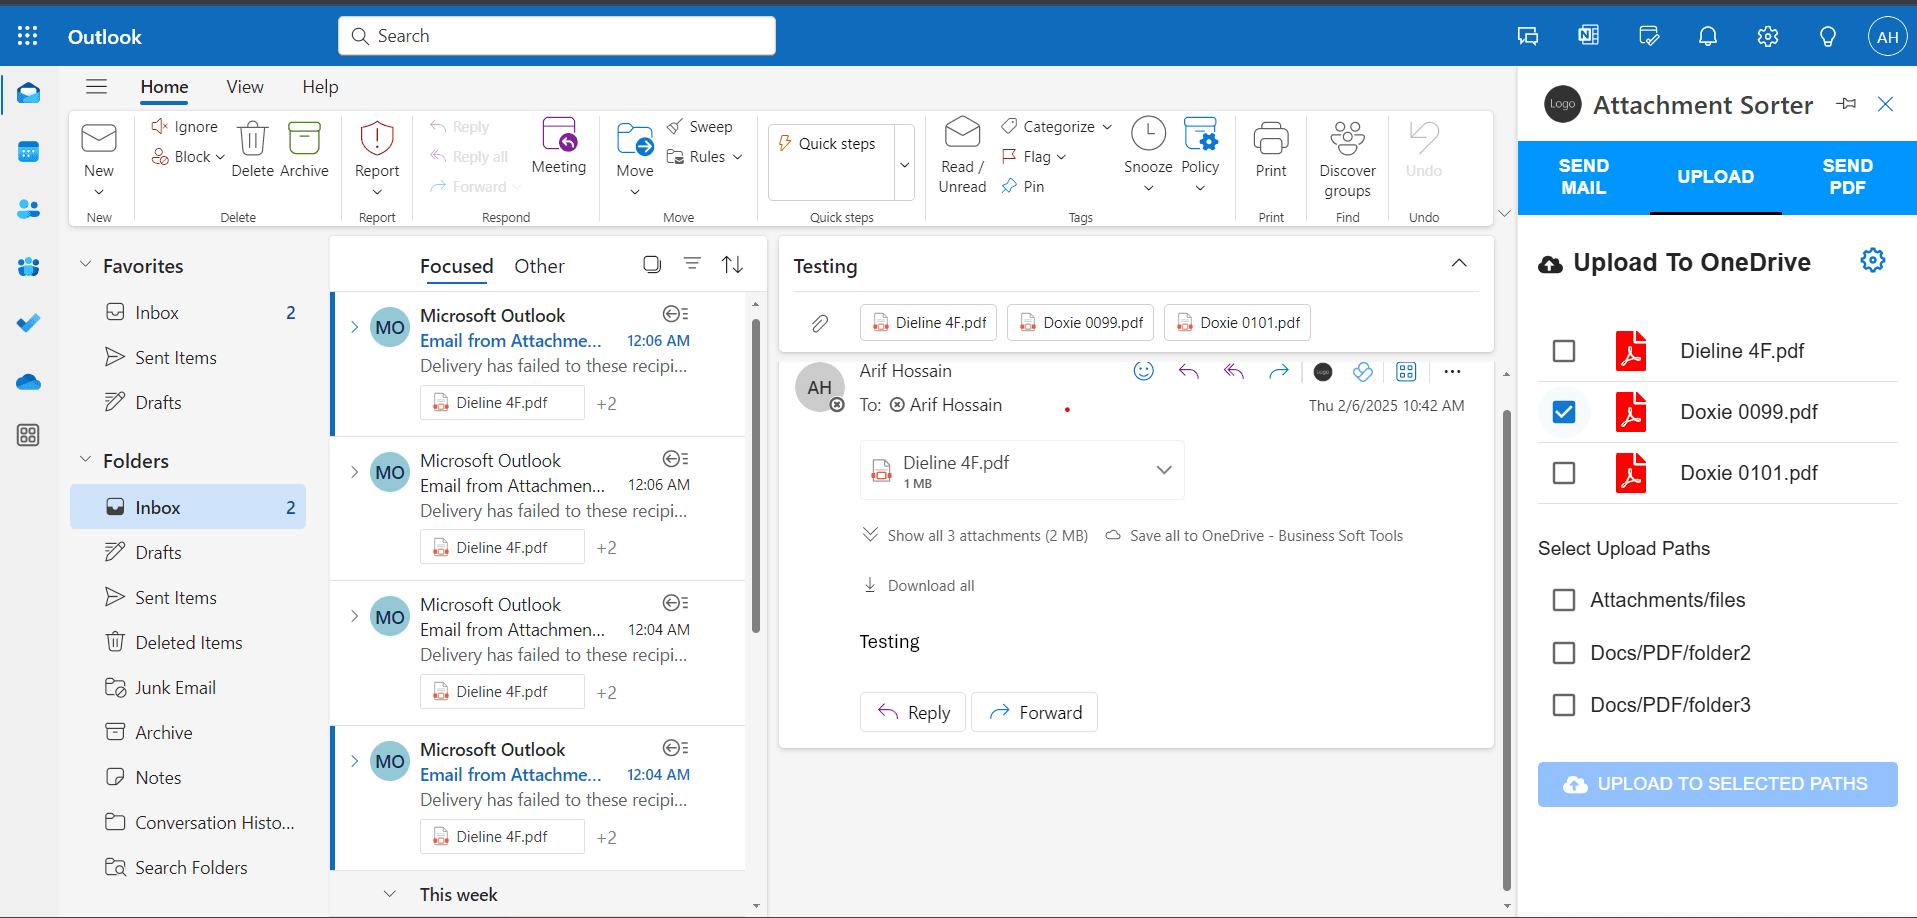Expand the Quick steps dropdown
This screenshot has width=1917, height=918.
coord(904,163)
